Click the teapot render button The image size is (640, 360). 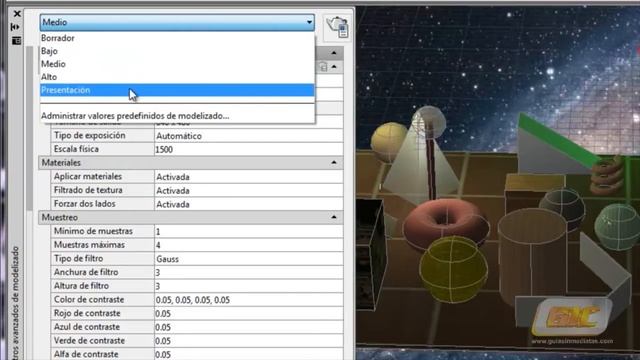(338, 27)
